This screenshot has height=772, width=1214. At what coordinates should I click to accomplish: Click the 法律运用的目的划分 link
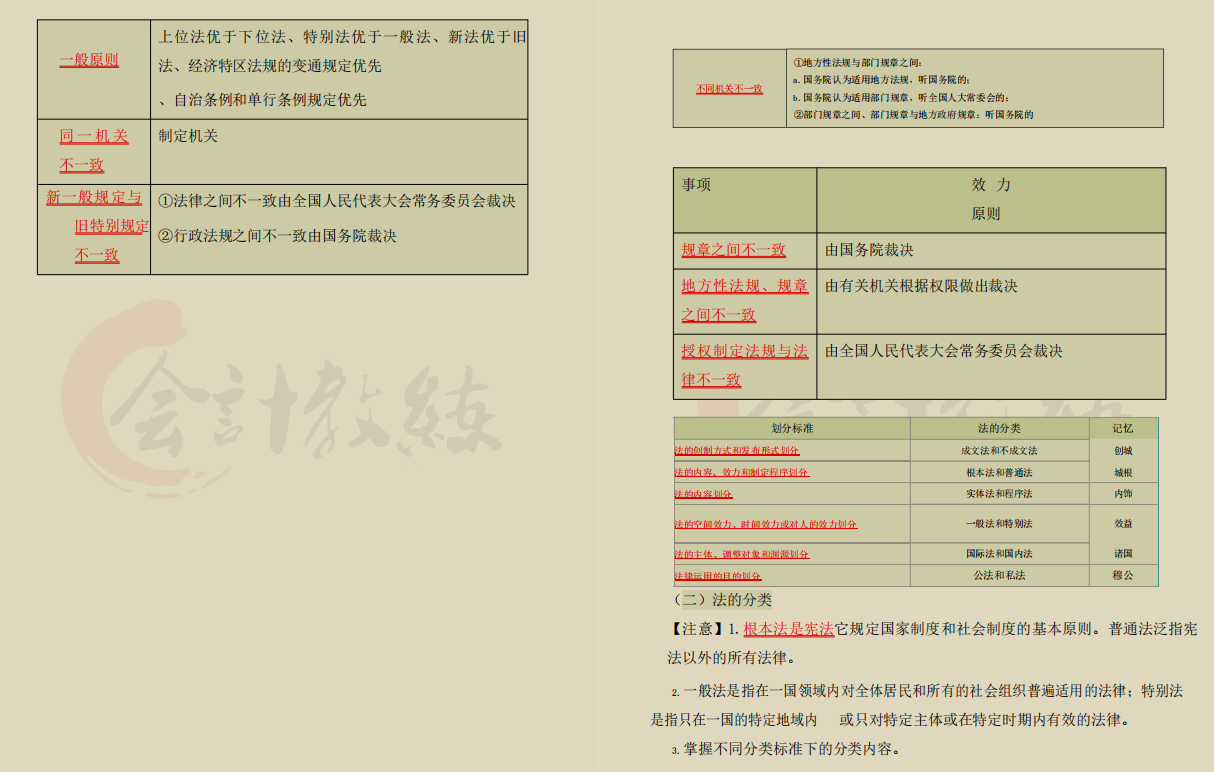point(717,575)
